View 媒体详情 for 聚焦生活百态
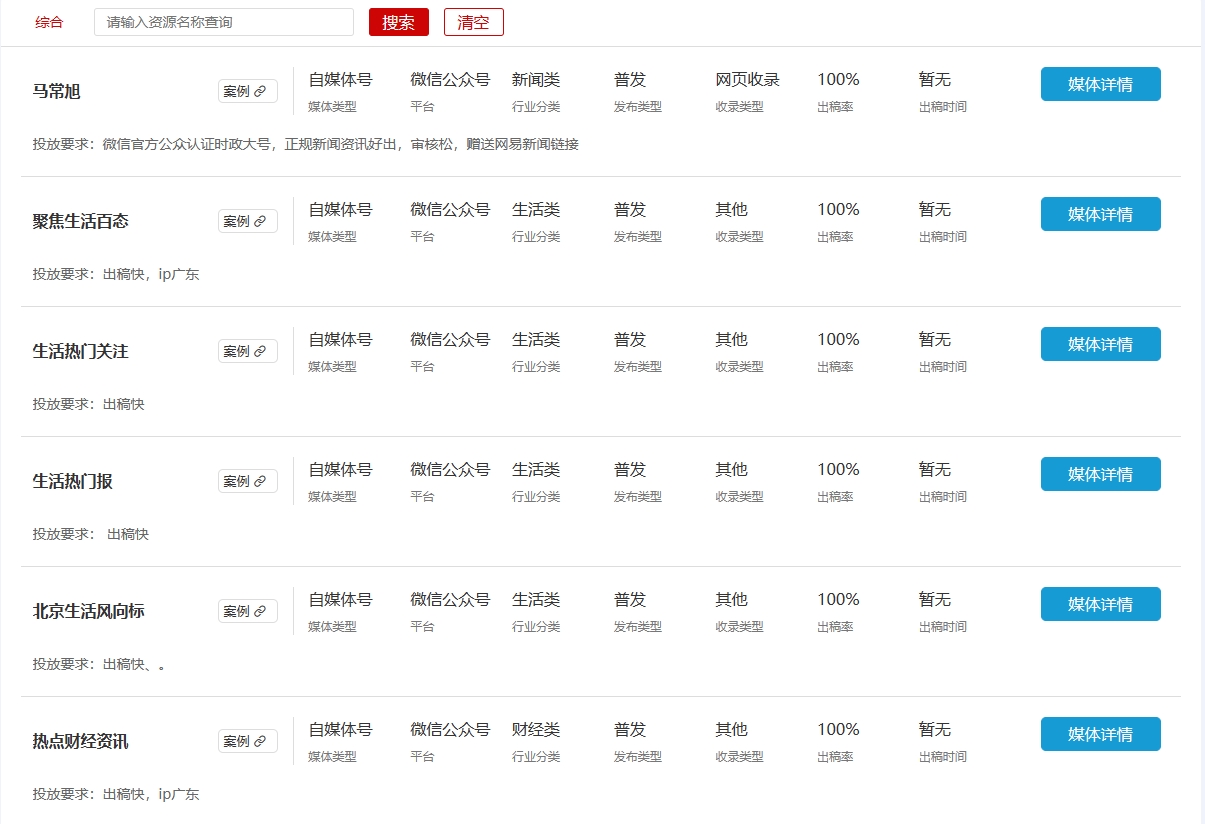Viewport: 1205px width, 824px height. click(x=1100, y=214)
